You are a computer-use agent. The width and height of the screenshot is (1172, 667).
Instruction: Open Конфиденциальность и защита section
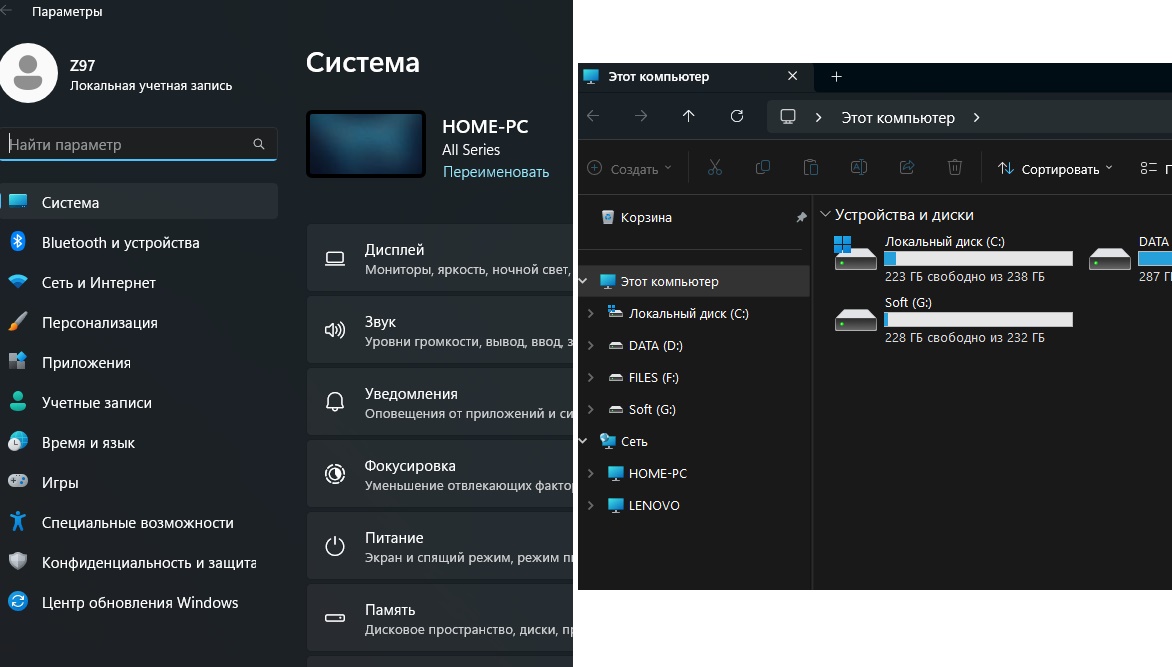pos(139,562)
